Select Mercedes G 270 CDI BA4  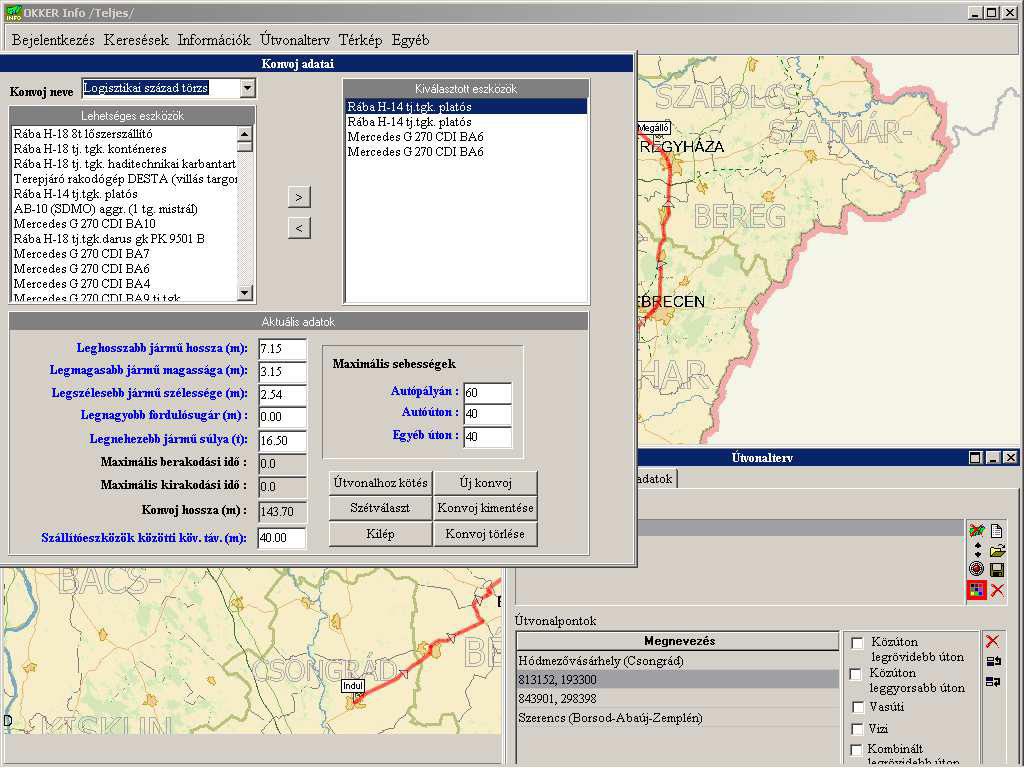coord(124,284)
